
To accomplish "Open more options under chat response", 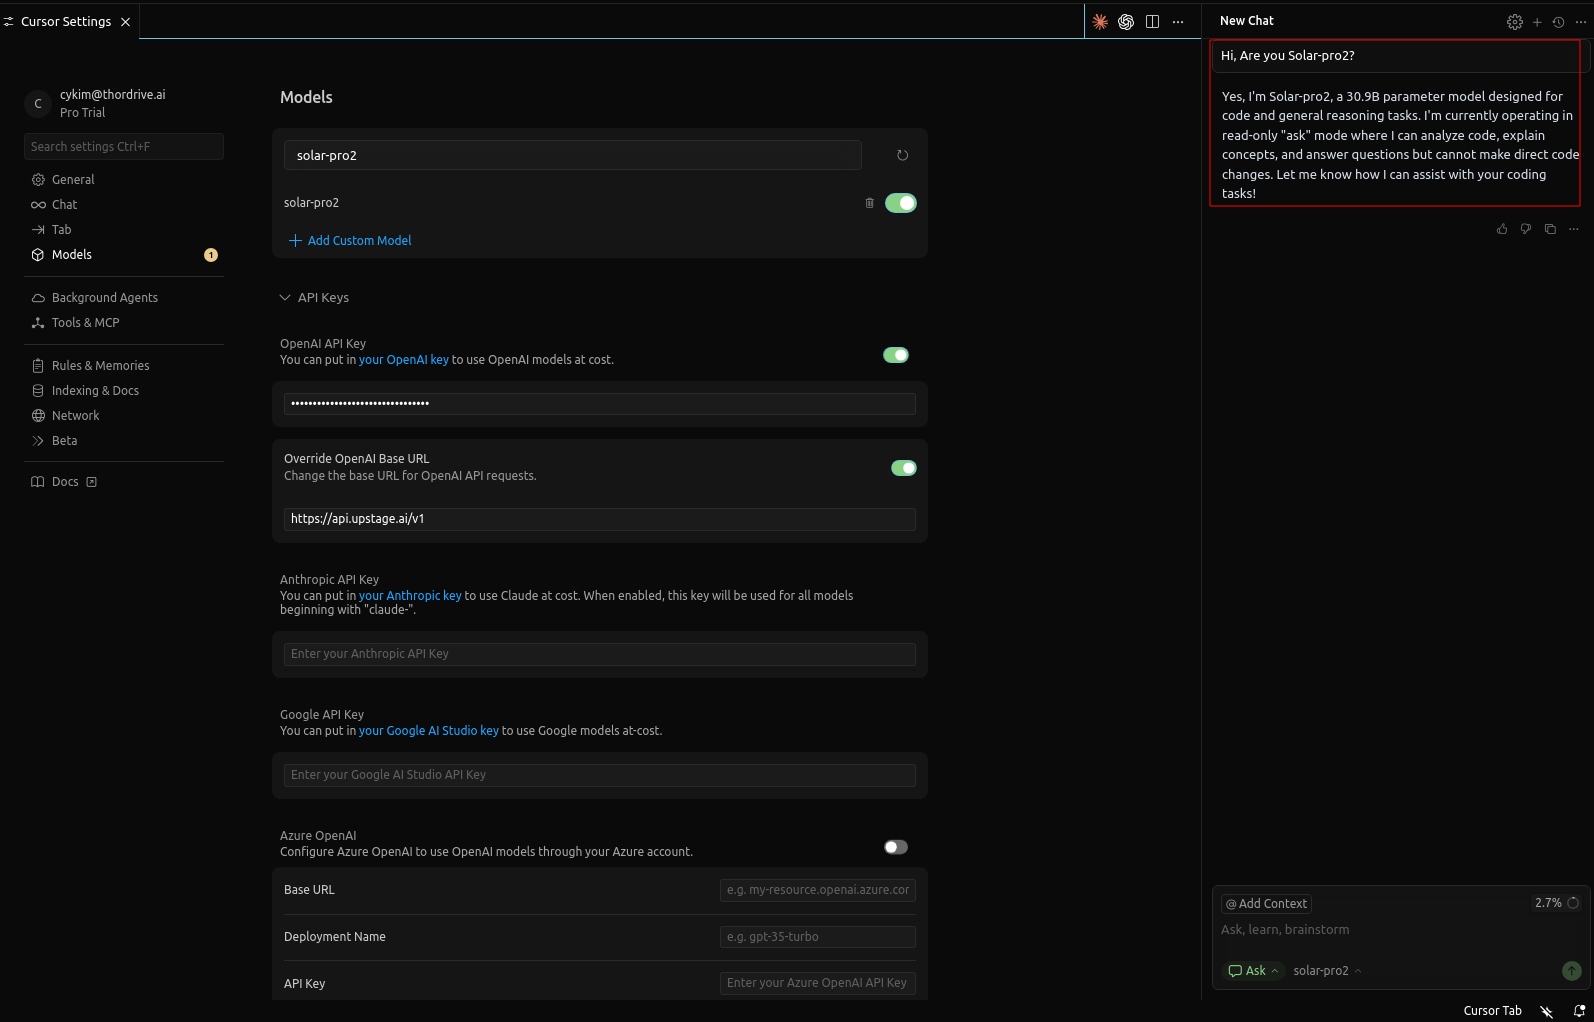I will (x=1574, y=229).
